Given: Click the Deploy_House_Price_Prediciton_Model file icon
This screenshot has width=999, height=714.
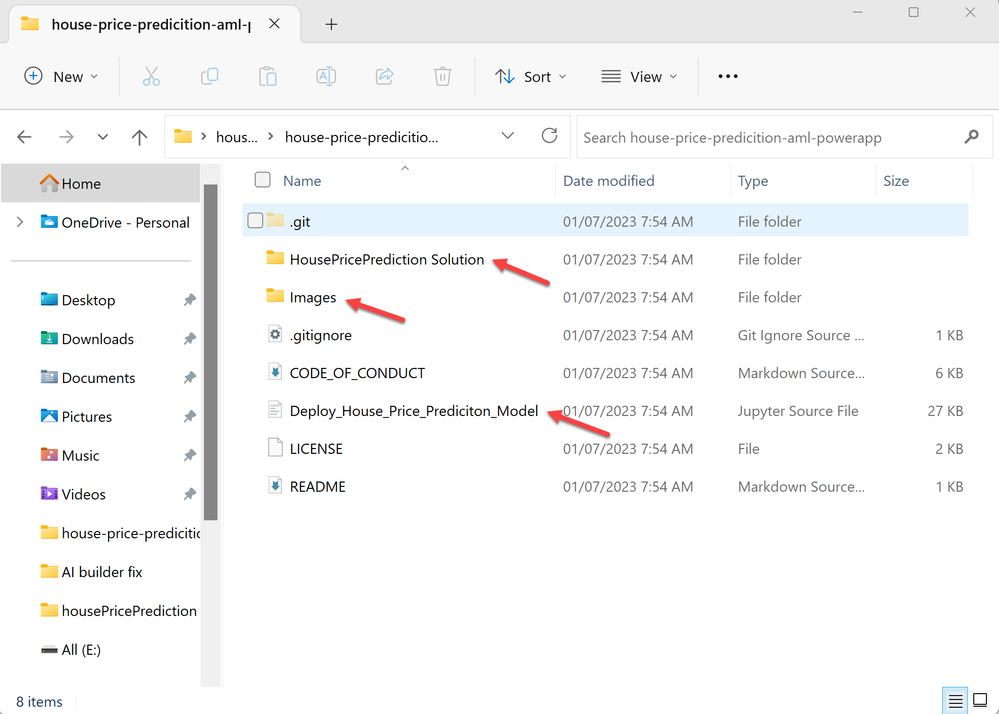Looking at the screenshot, I should 275,410.
